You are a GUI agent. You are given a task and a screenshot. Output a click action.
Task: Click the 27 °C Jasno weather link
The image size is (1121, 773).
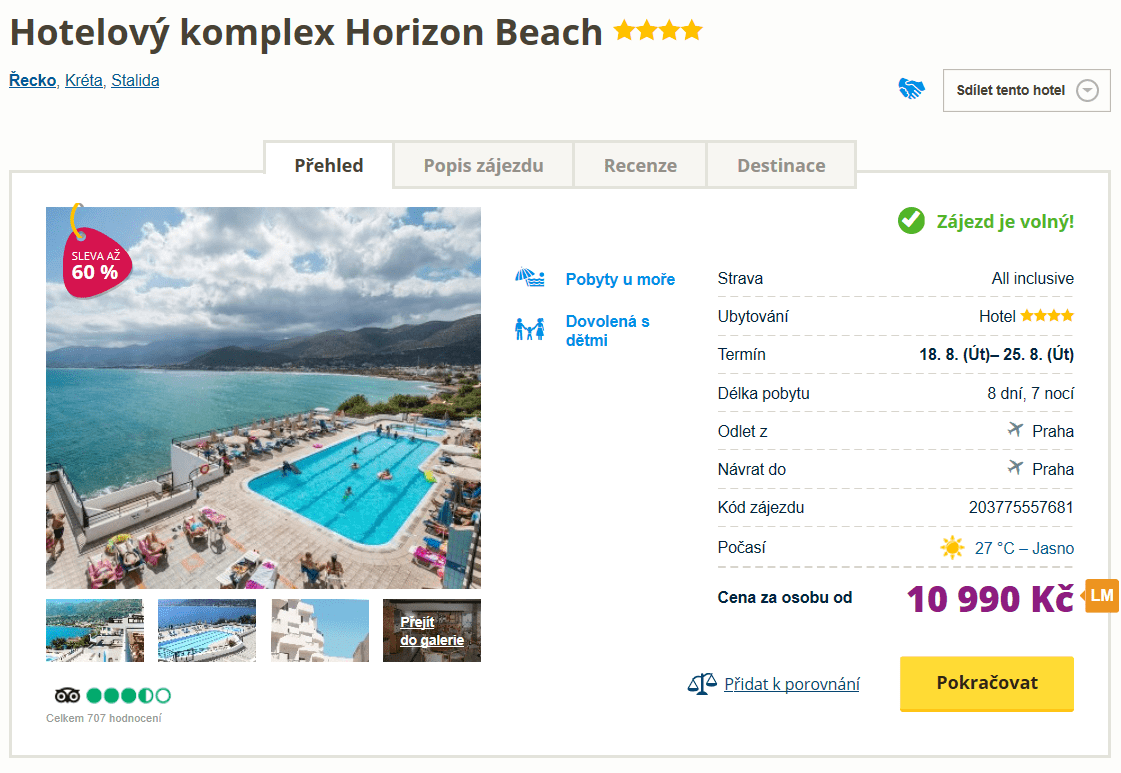click(x=1024, y=548)
